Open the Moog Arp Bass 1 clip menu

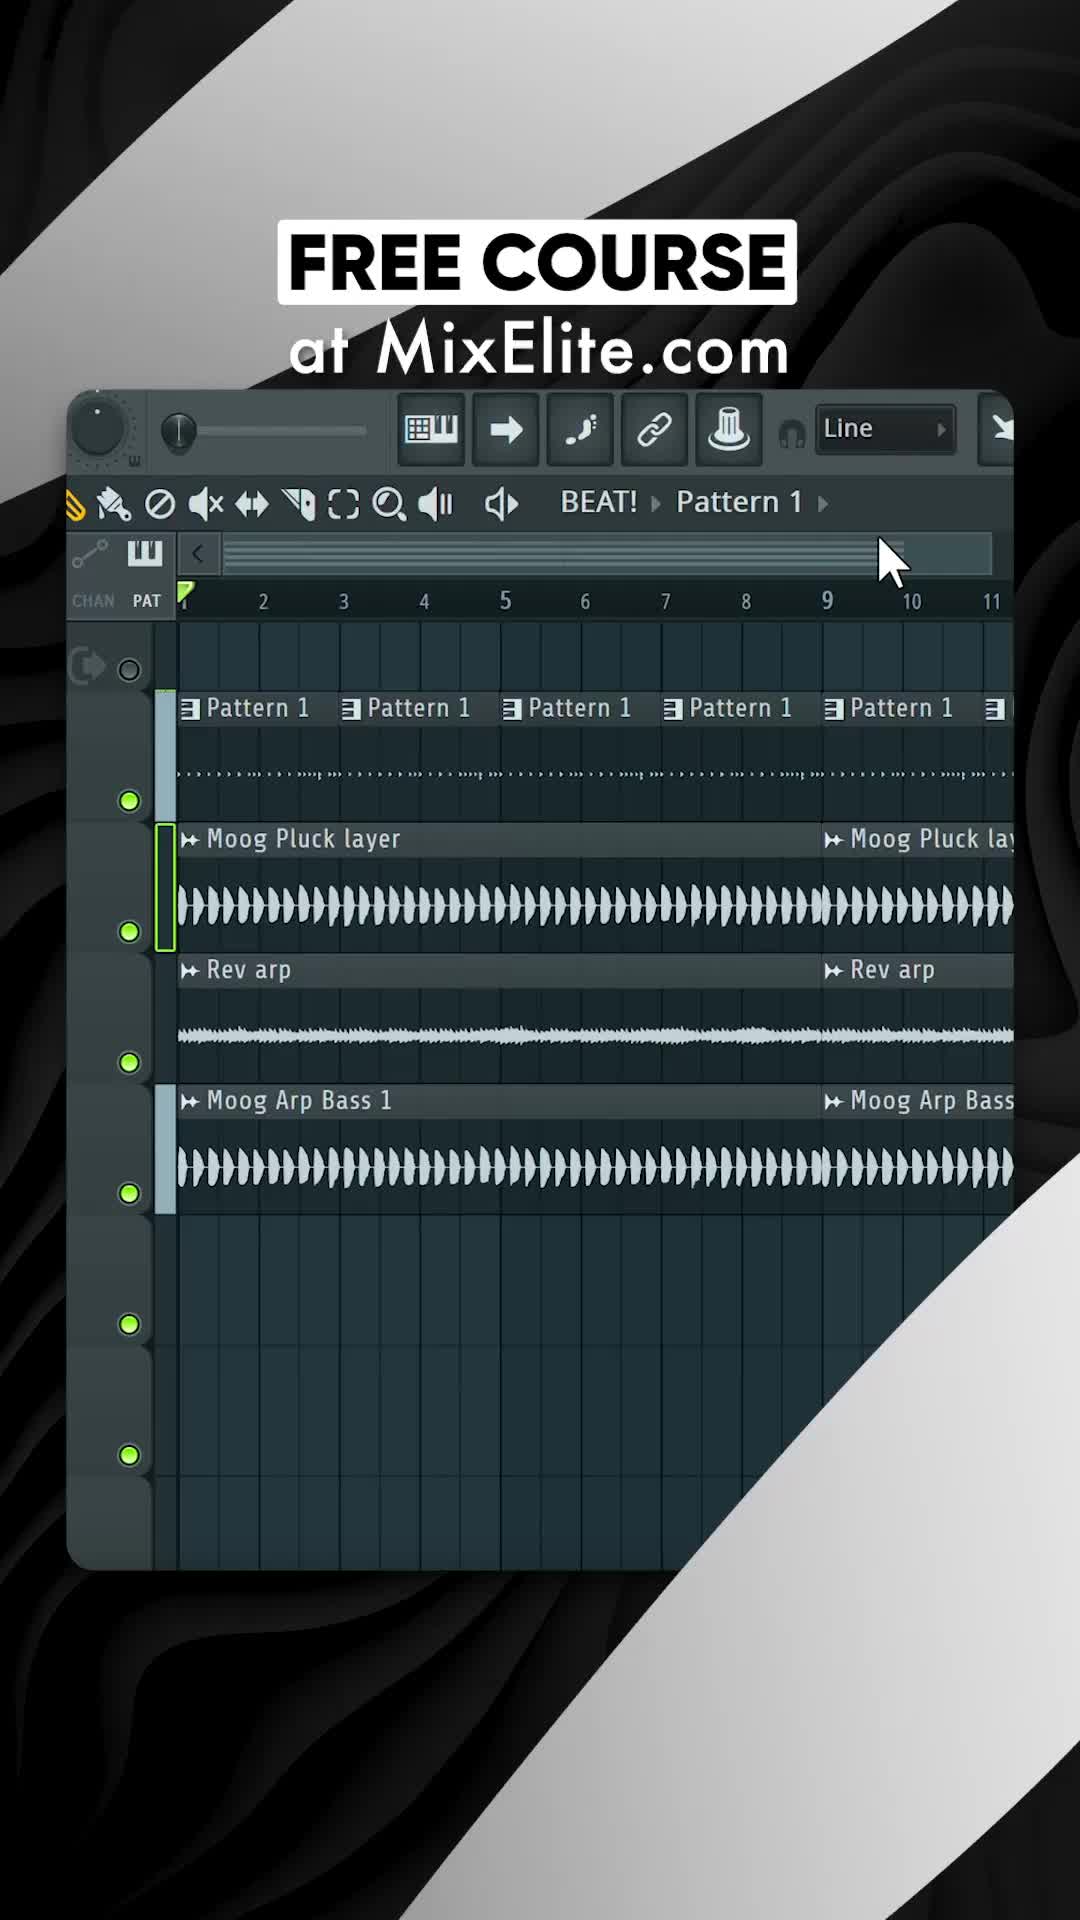190,1102
